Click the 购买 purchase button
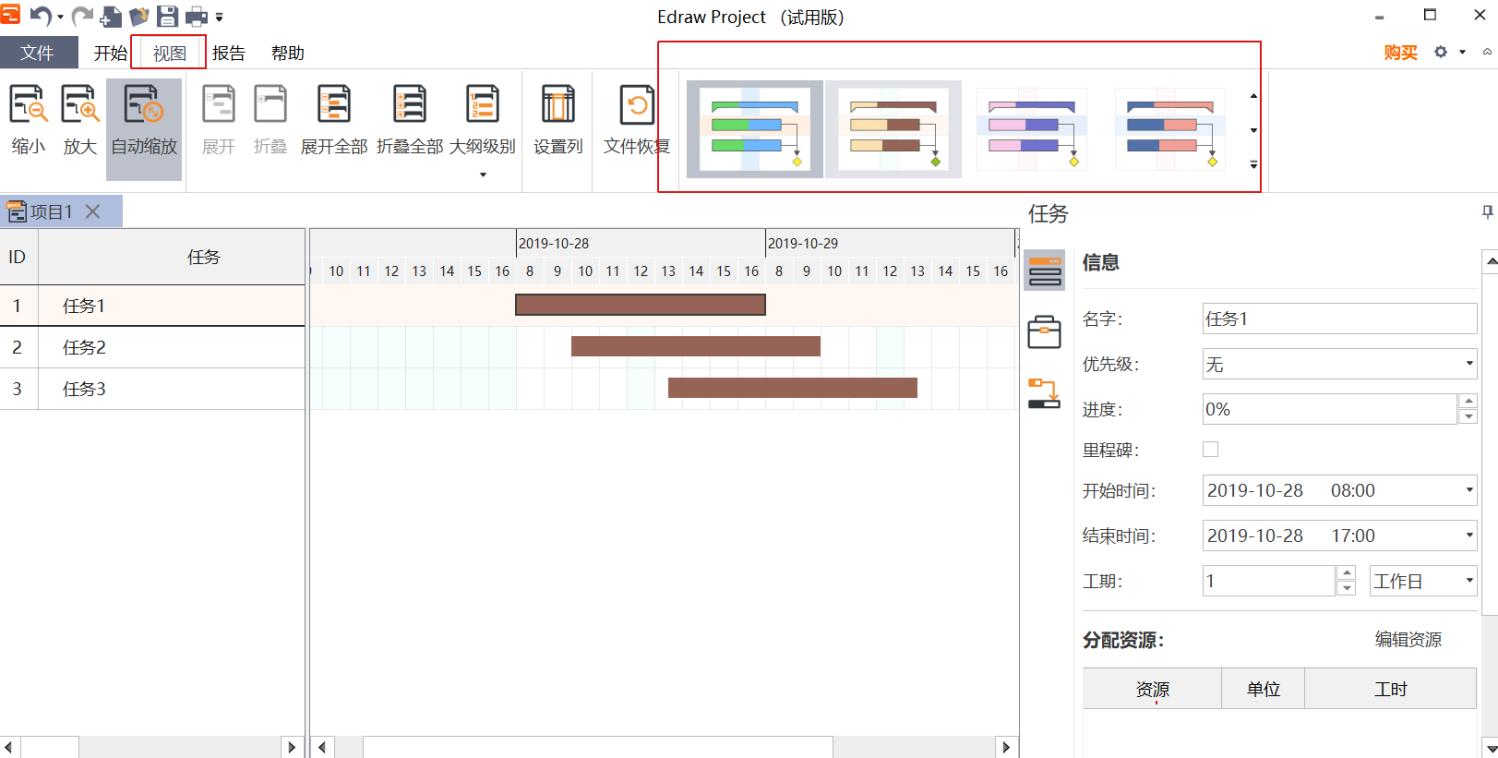 point(1401,53)
